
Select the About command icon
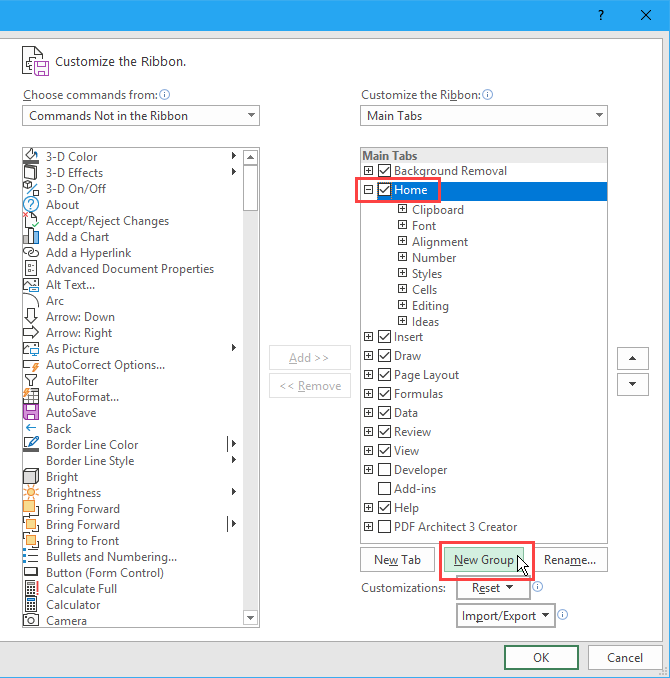(x=30, y=204)
